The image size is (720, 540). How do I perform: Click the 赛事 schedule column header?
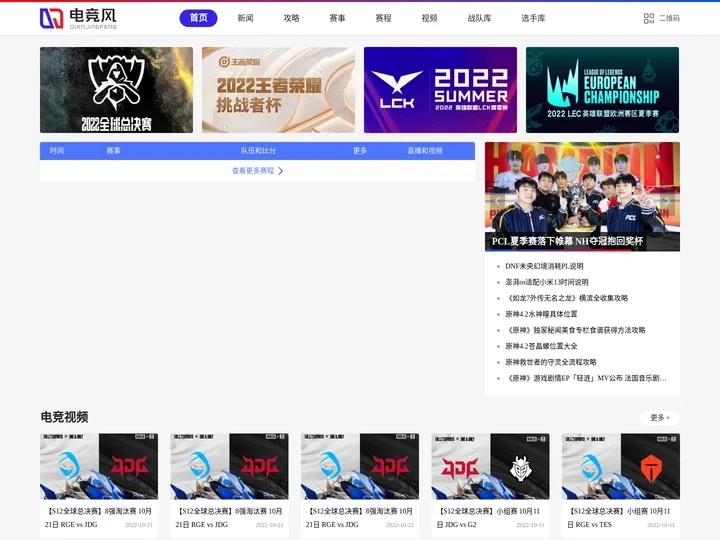point(113,151)
